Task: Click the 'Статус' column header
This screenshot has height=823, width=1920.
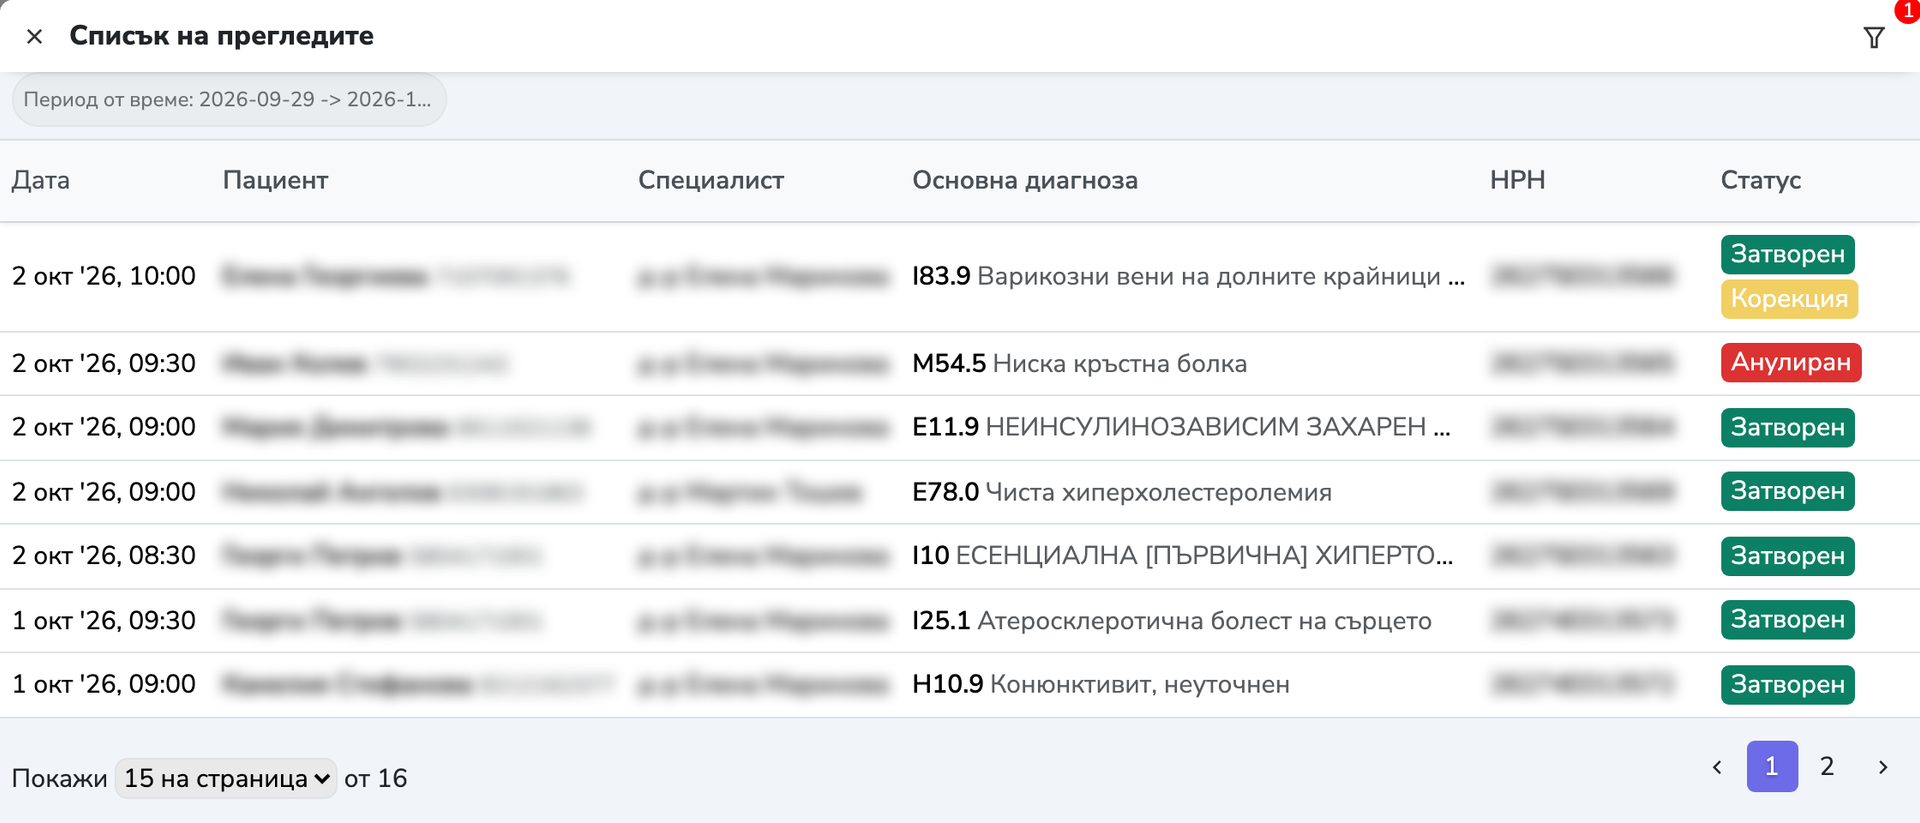Action: tap(1761, 180)
